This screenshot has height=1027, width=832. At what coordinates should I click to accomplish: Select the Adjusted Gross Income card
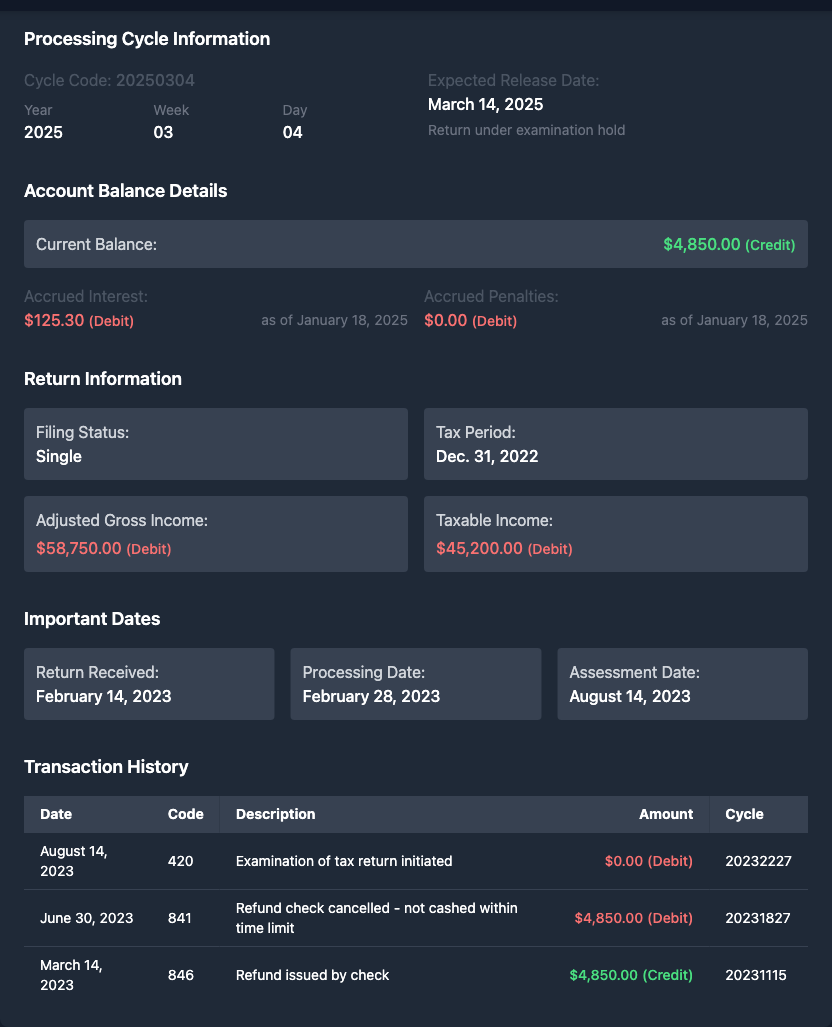[x=215, y=534]
